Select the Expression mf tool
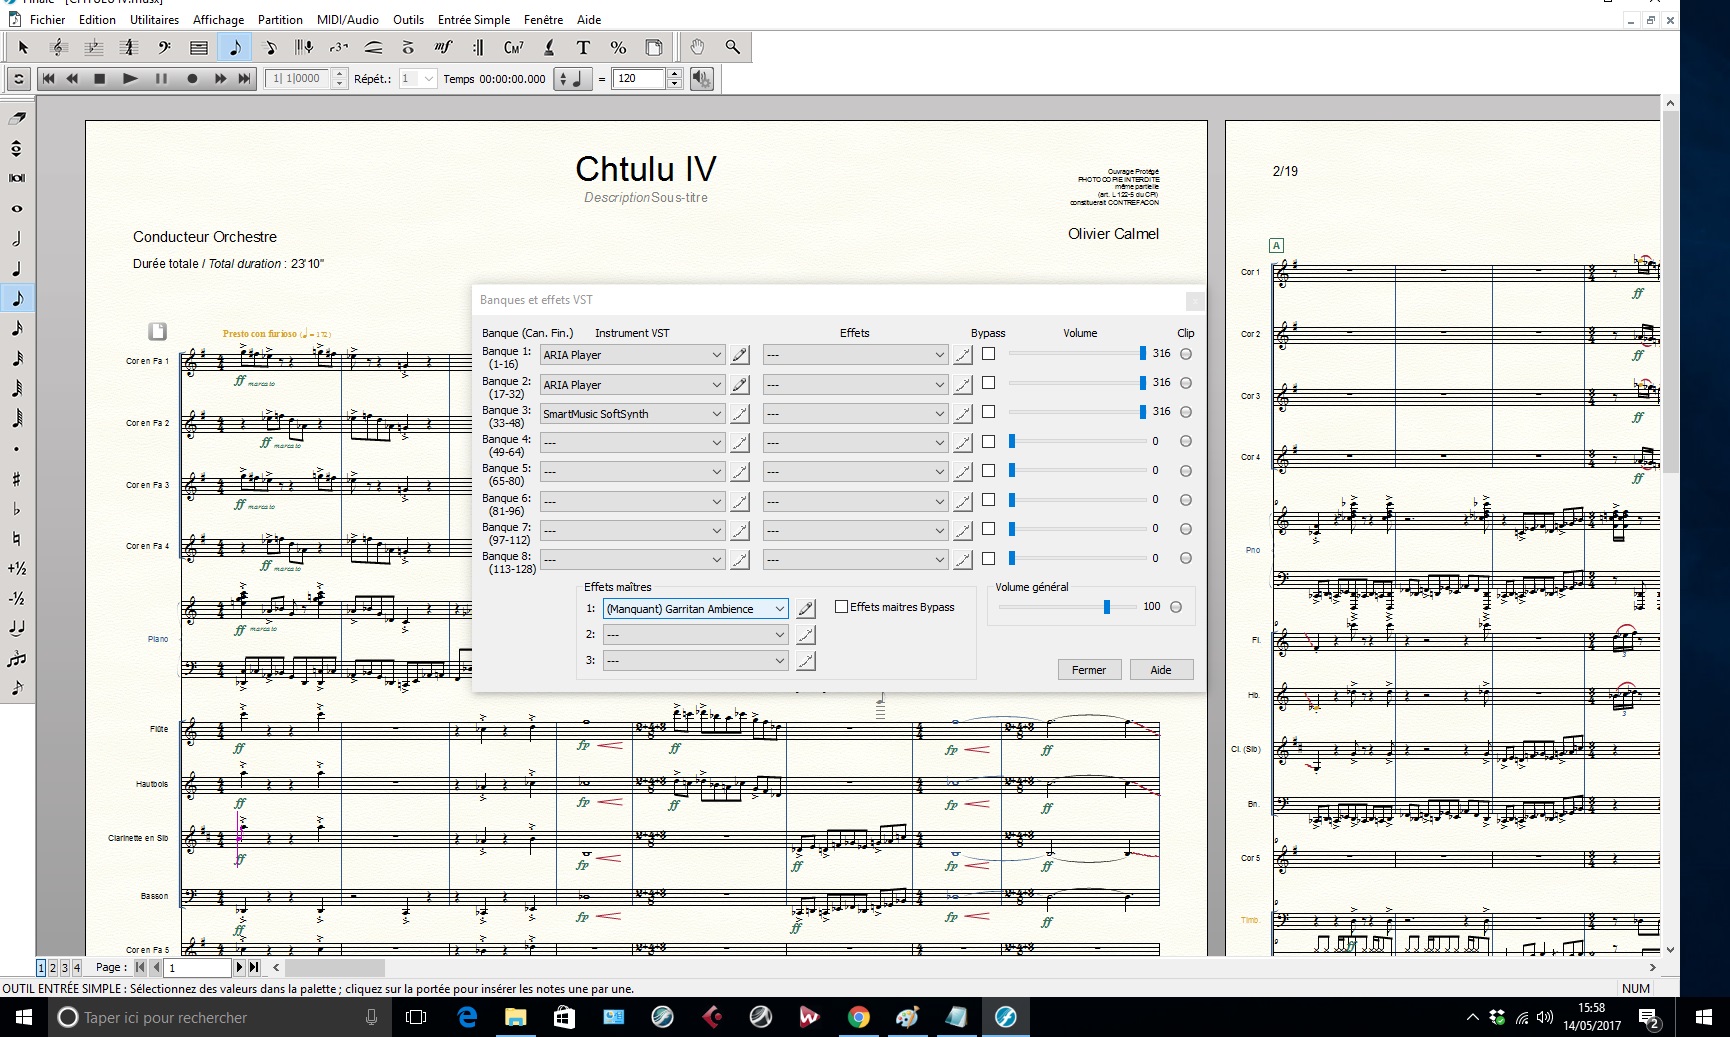The width and height of the screenshot is (1730, 1037). [x=443, y=47]
